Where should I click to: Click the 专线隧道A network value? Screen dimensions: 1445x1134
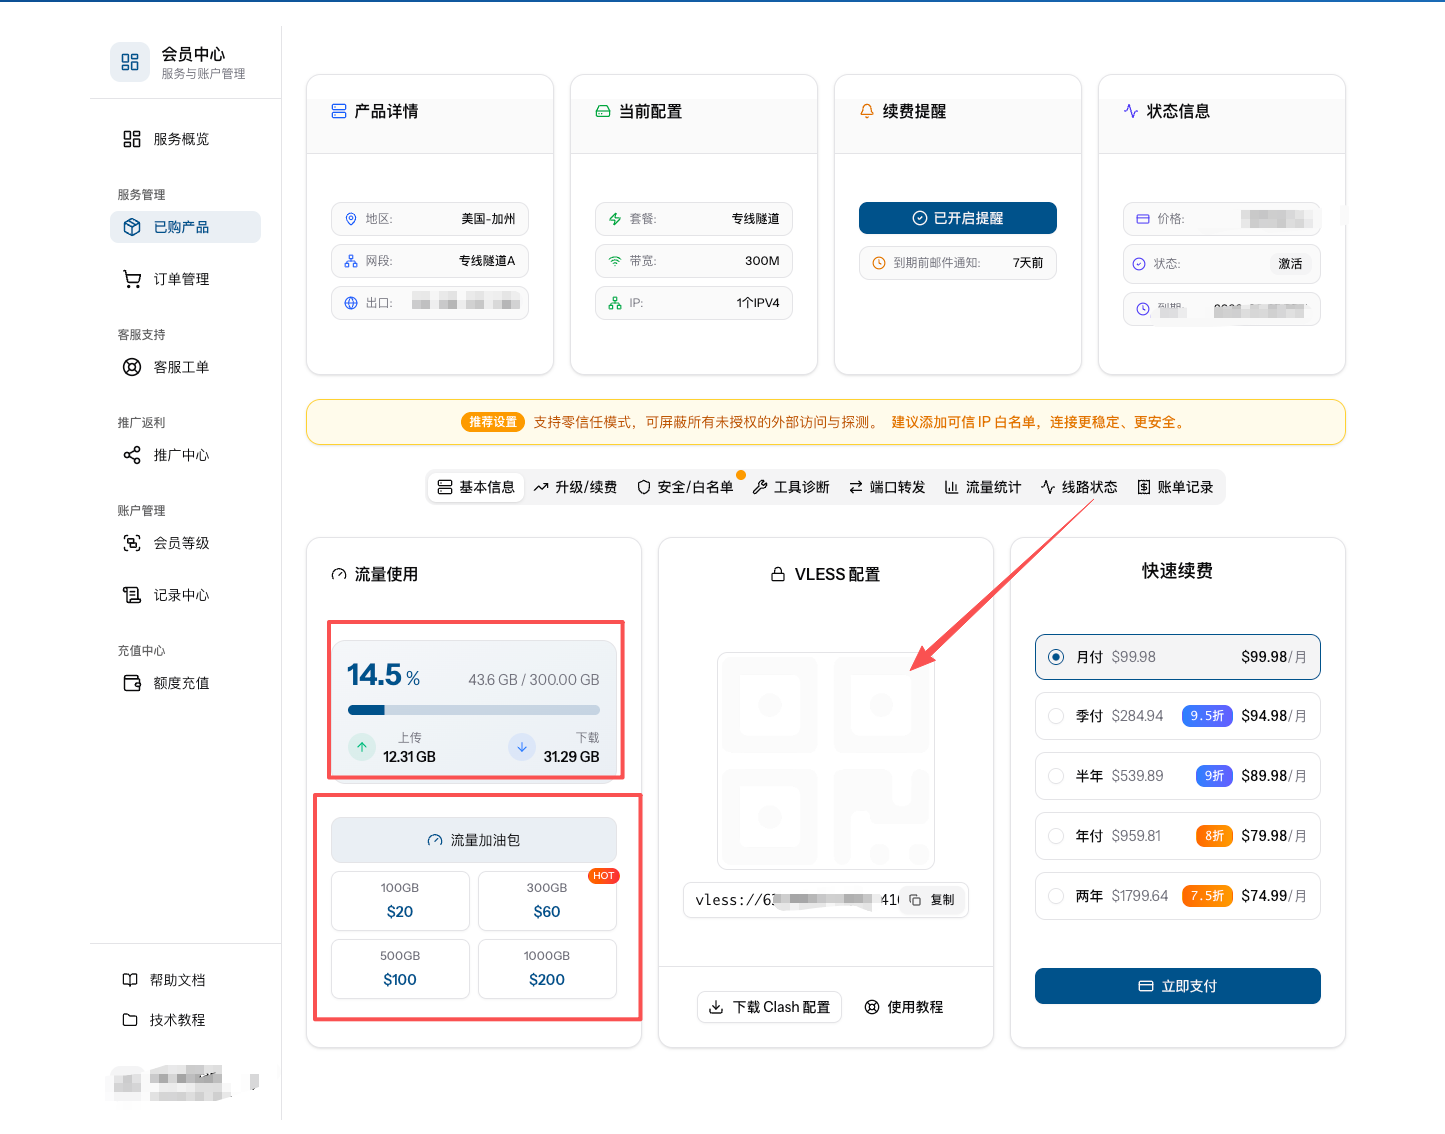click(487, 261)
